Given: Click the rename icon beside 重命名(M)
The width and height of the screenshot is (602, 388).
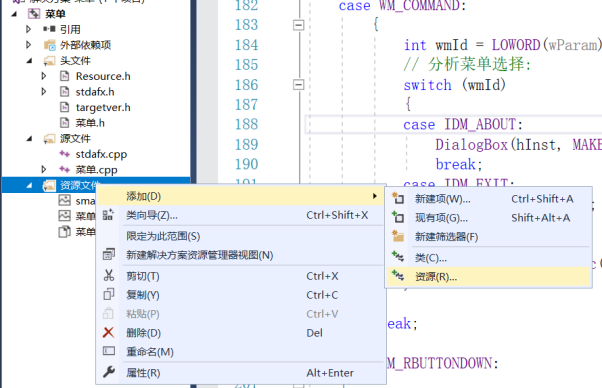Looking at the screenshot, I should pyautogui.click(x=109, y=351).
